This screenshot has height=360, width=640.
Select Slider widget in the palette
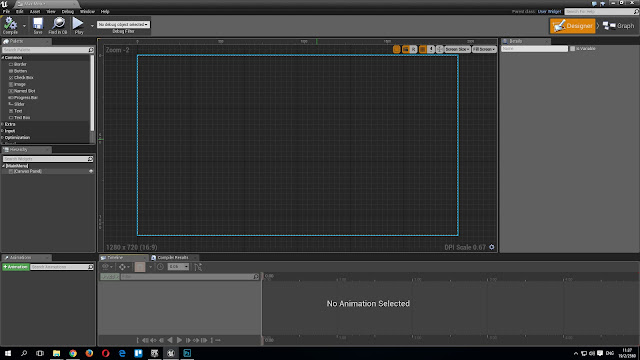pyautogui.click(x=19, y=104)
